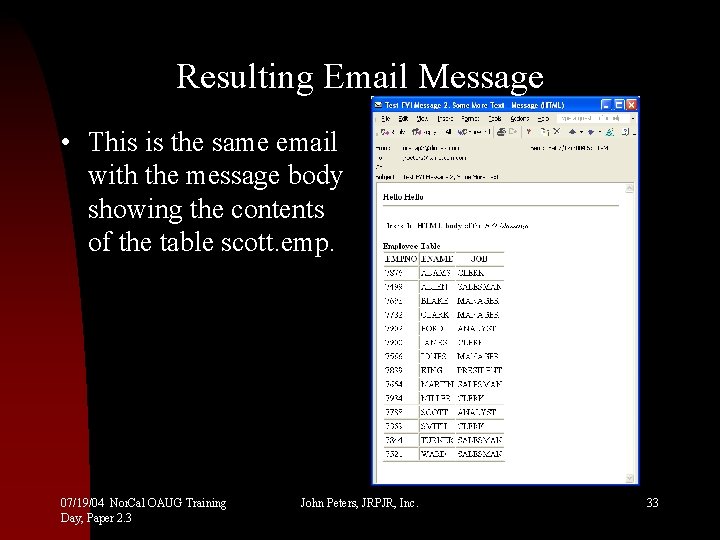This screenshot has height=540, width=720.
Task: Click footer text 'John Peters, JRPJR, Inc.'
Action: (x=360, y=503)
